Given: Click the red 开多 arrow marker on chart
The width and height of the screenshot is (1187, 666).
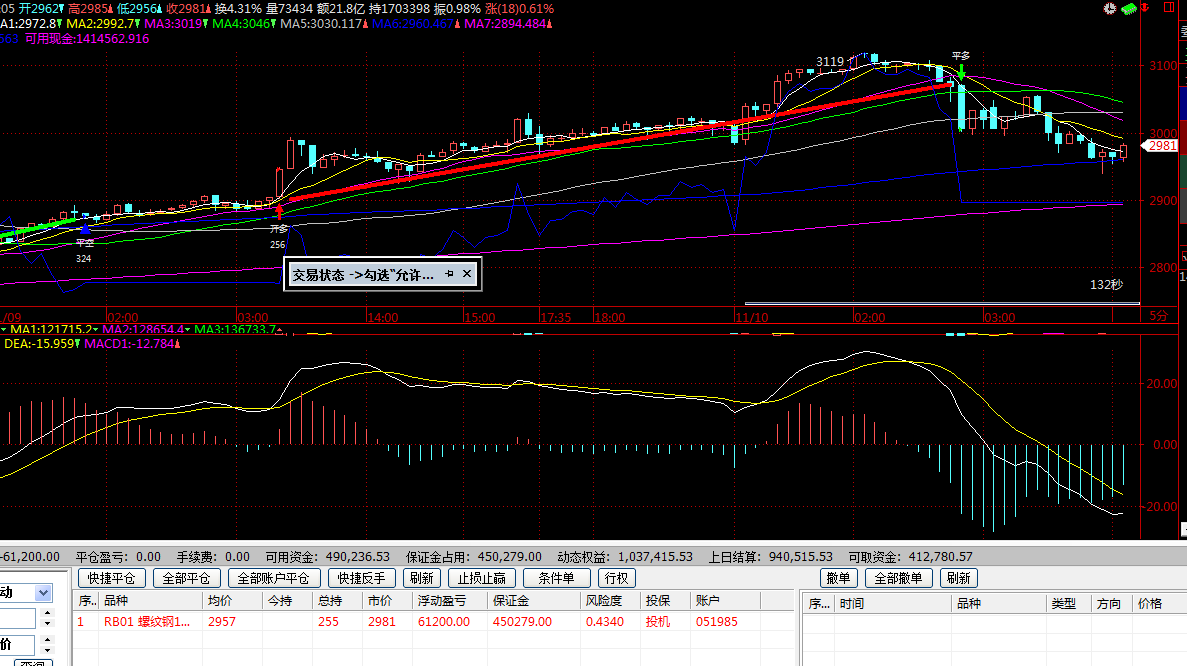Looking at the screenshot, I should point(279,212).
